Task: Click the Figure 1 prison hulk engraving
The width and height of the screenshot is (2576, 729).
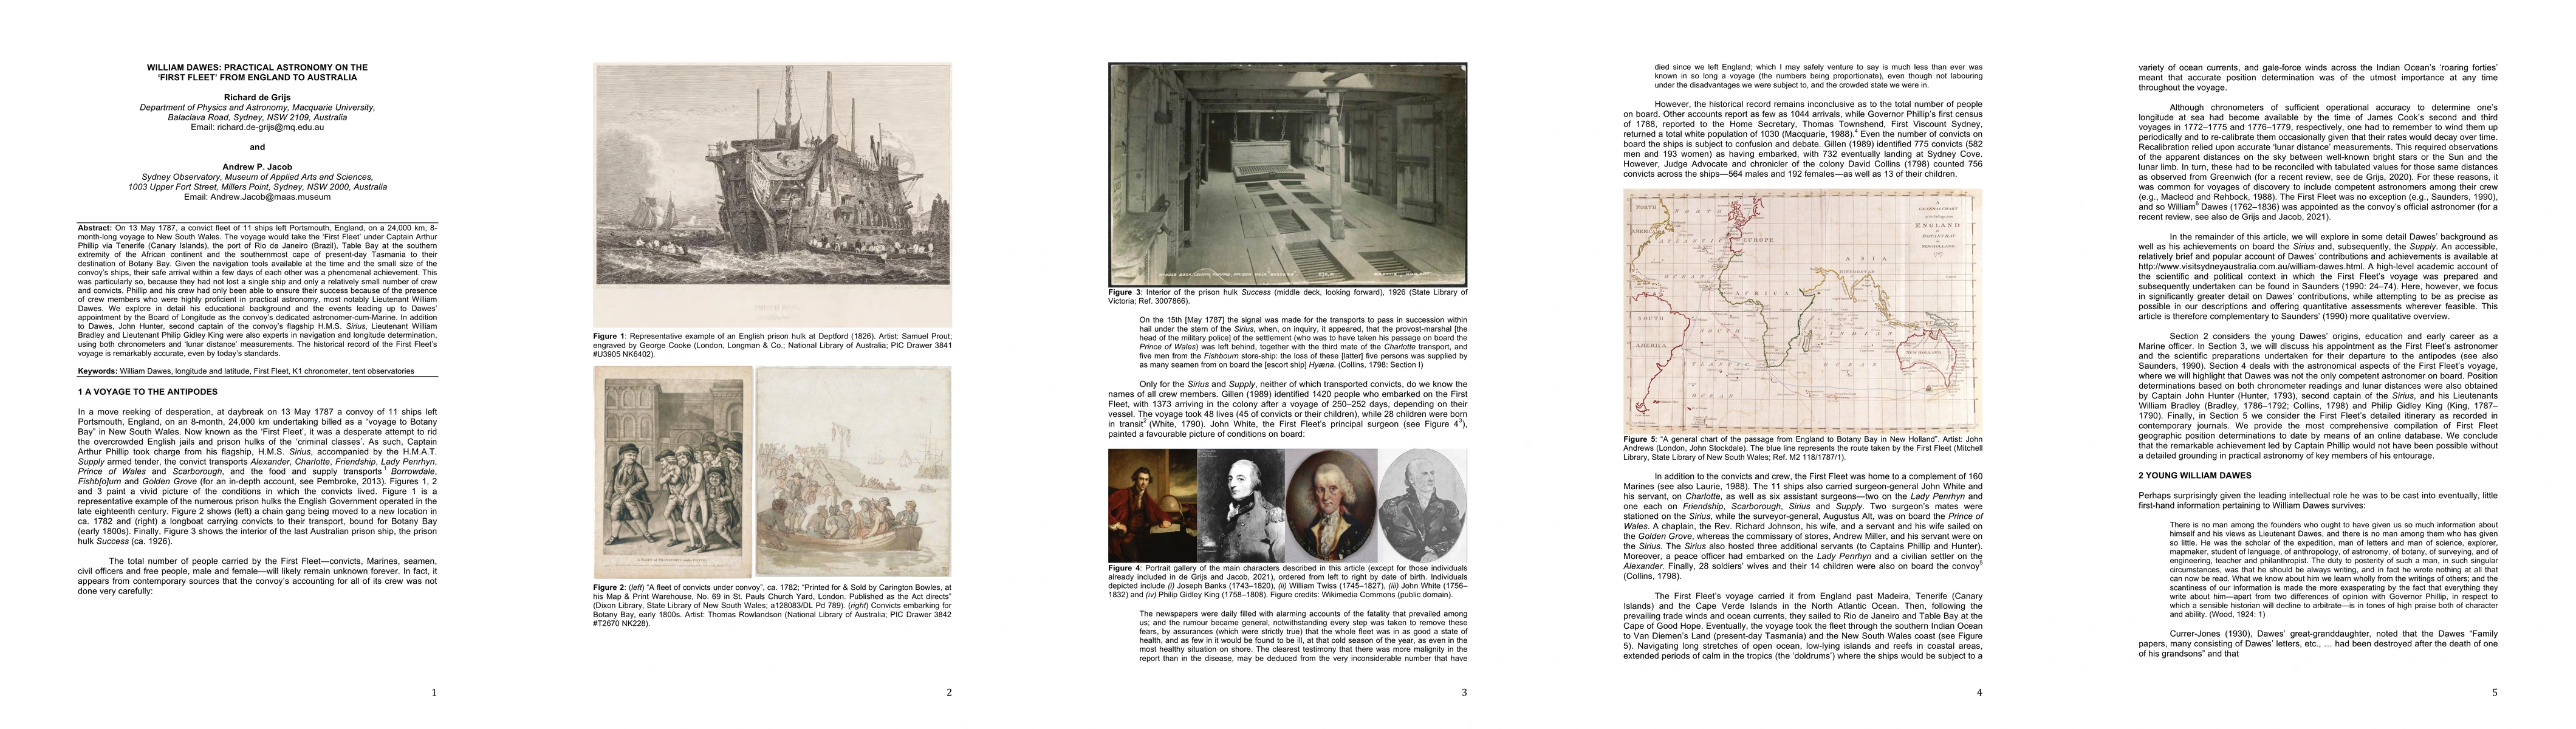Action: pos(772,195)
